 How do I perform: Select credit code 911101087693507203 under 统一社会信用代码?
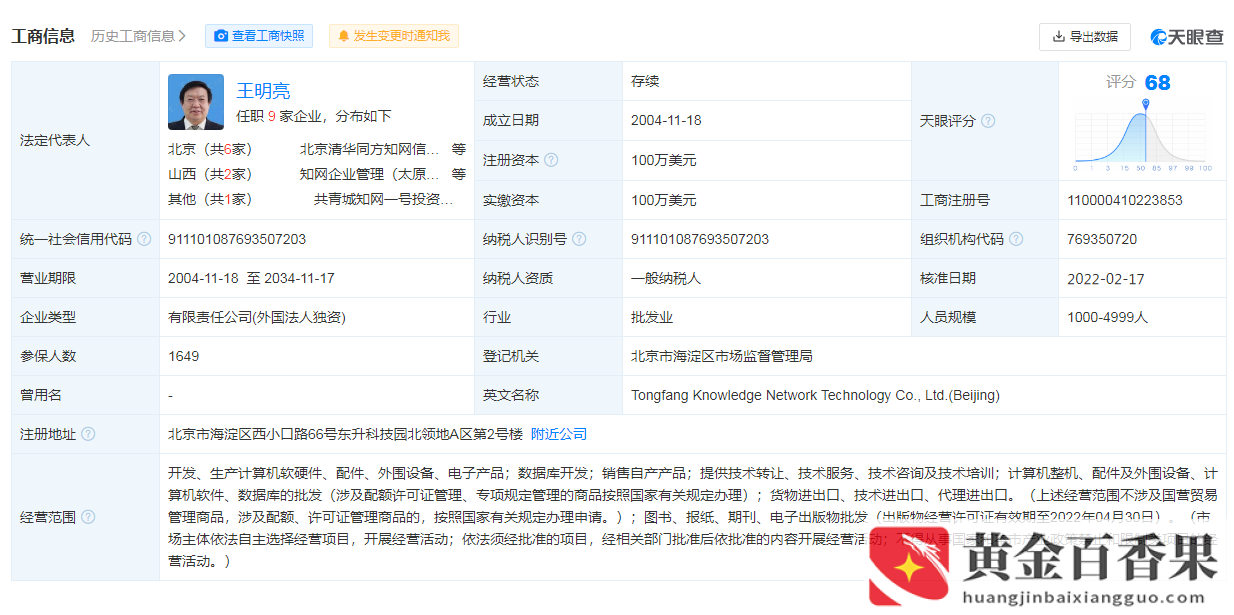click(237, 239)
